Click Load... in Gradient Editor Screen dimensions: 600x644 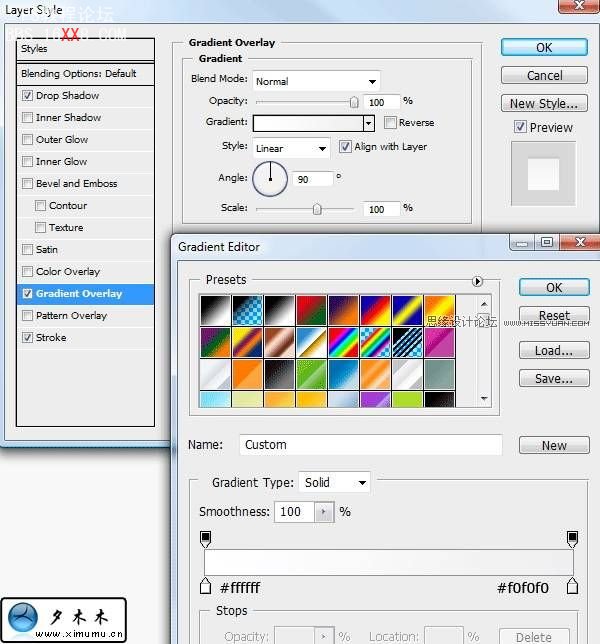(553, 351)
